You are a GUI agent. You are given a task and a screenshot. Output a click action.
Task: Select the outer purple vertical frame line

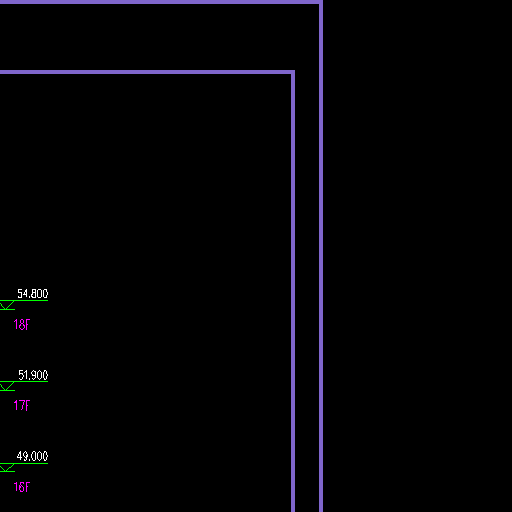click(x=321, y=256)
